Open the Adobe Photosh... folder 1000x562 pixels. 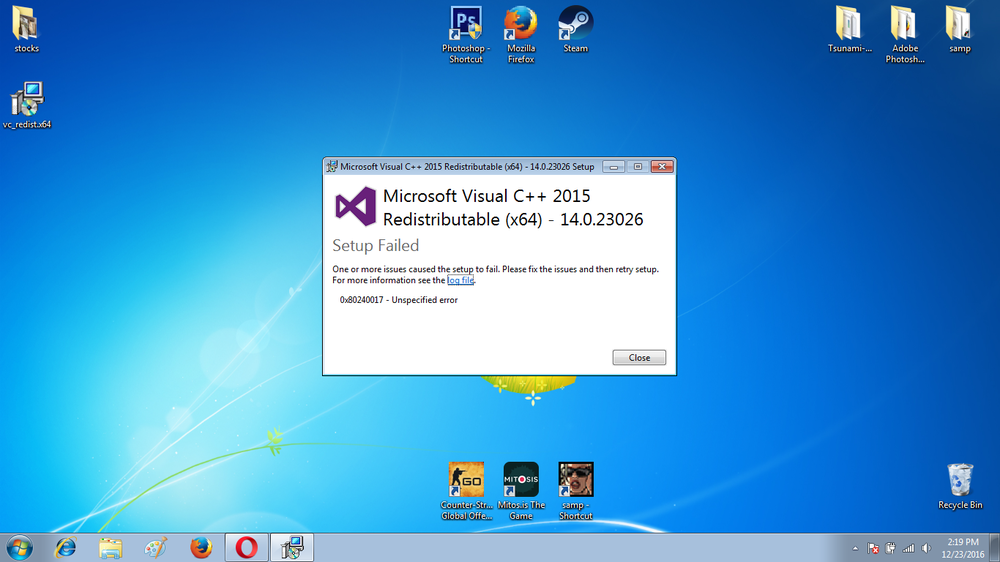click(x=904, y=34)
